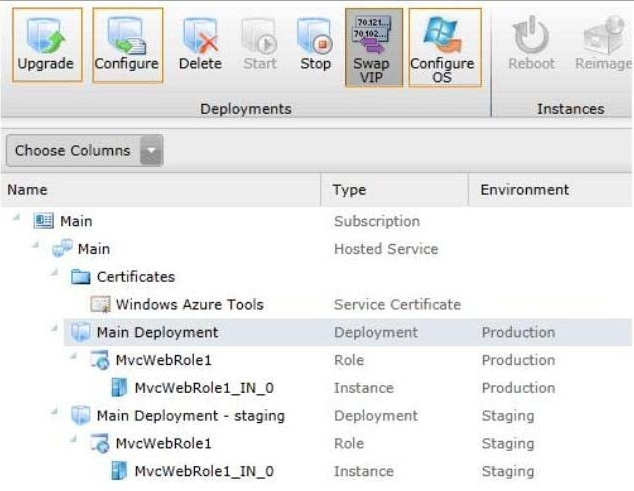Click the production MvcWebRole1 role icon
Image resolution: width=634 pixels, height=491 pixels.
point(99,360)
